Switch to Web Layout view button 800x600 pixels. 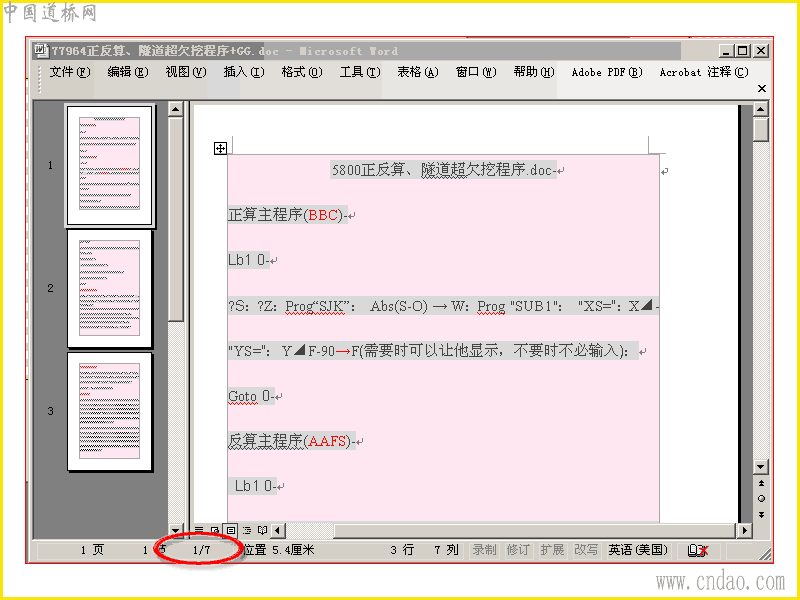point(215,531)
